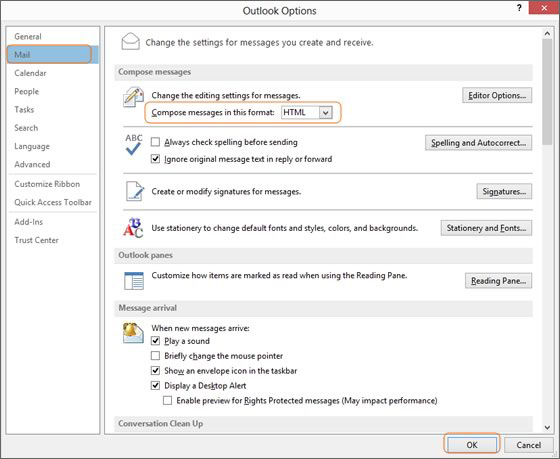560x459 pixels.
Task: Enable Briefly change the mouse pointer
Action: (x=155, y=356)
